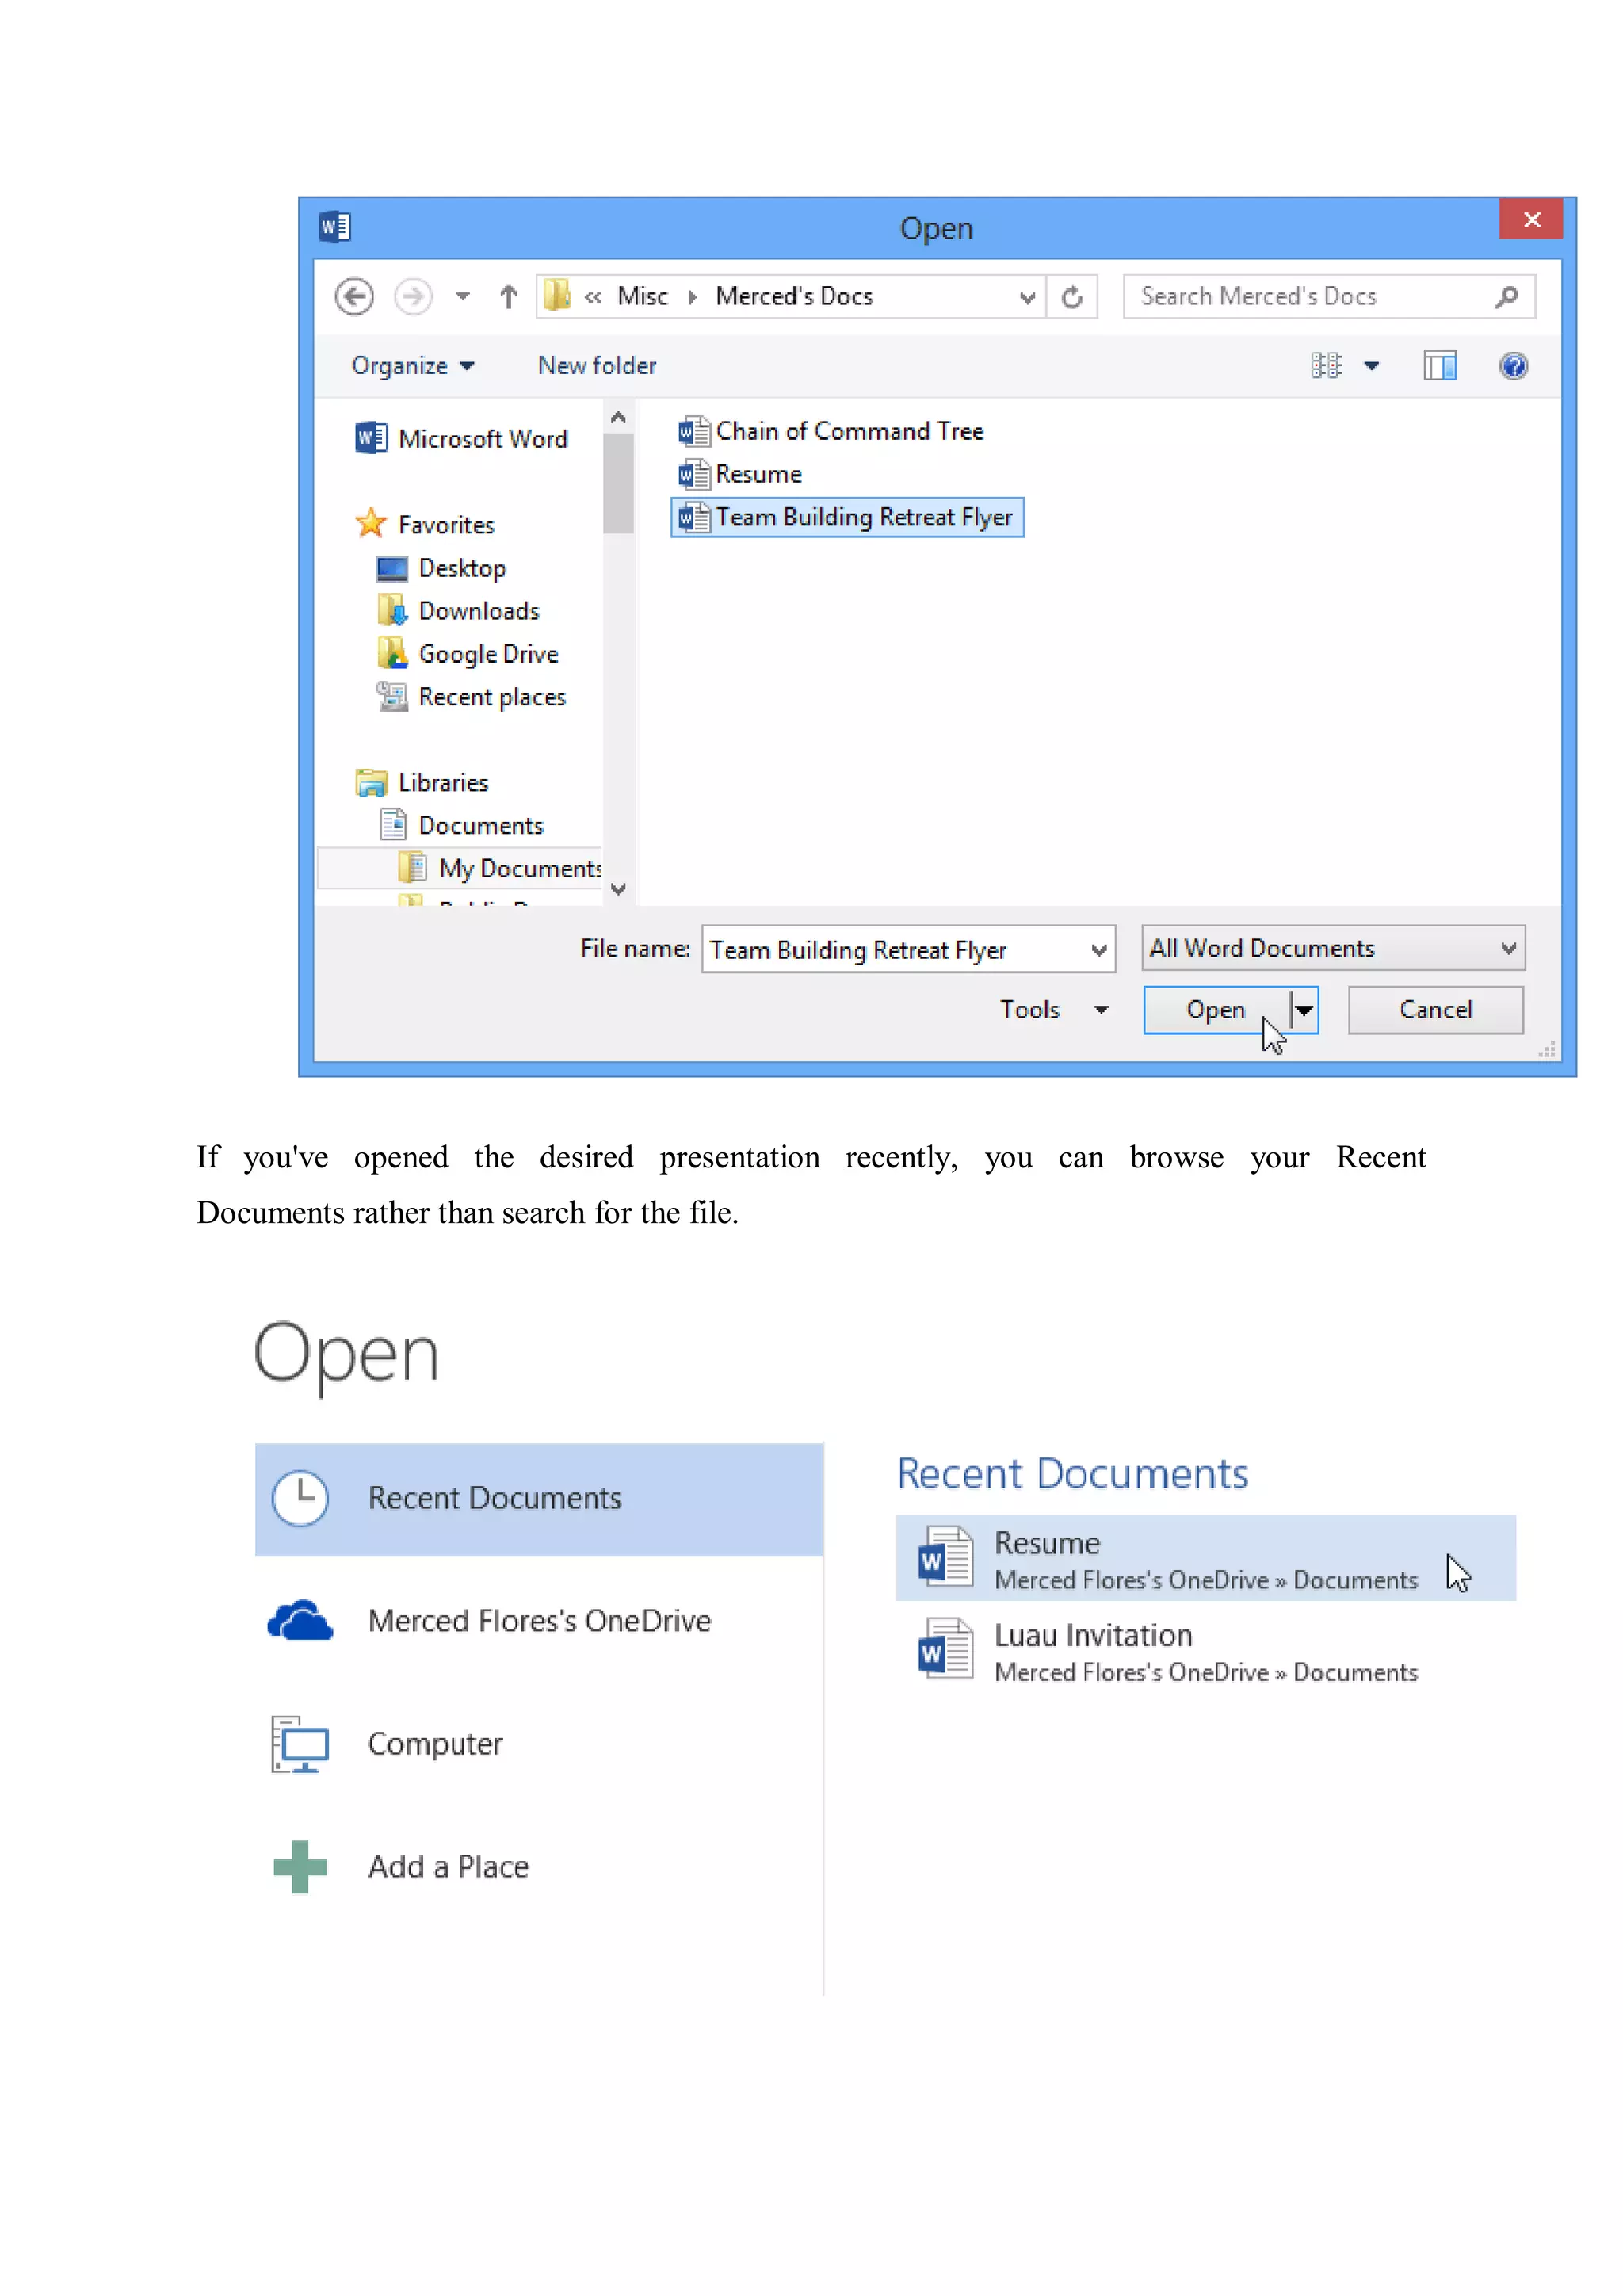Click the folder icon in address bar
Screen dimensions: 1623x2296
[557, 296]
